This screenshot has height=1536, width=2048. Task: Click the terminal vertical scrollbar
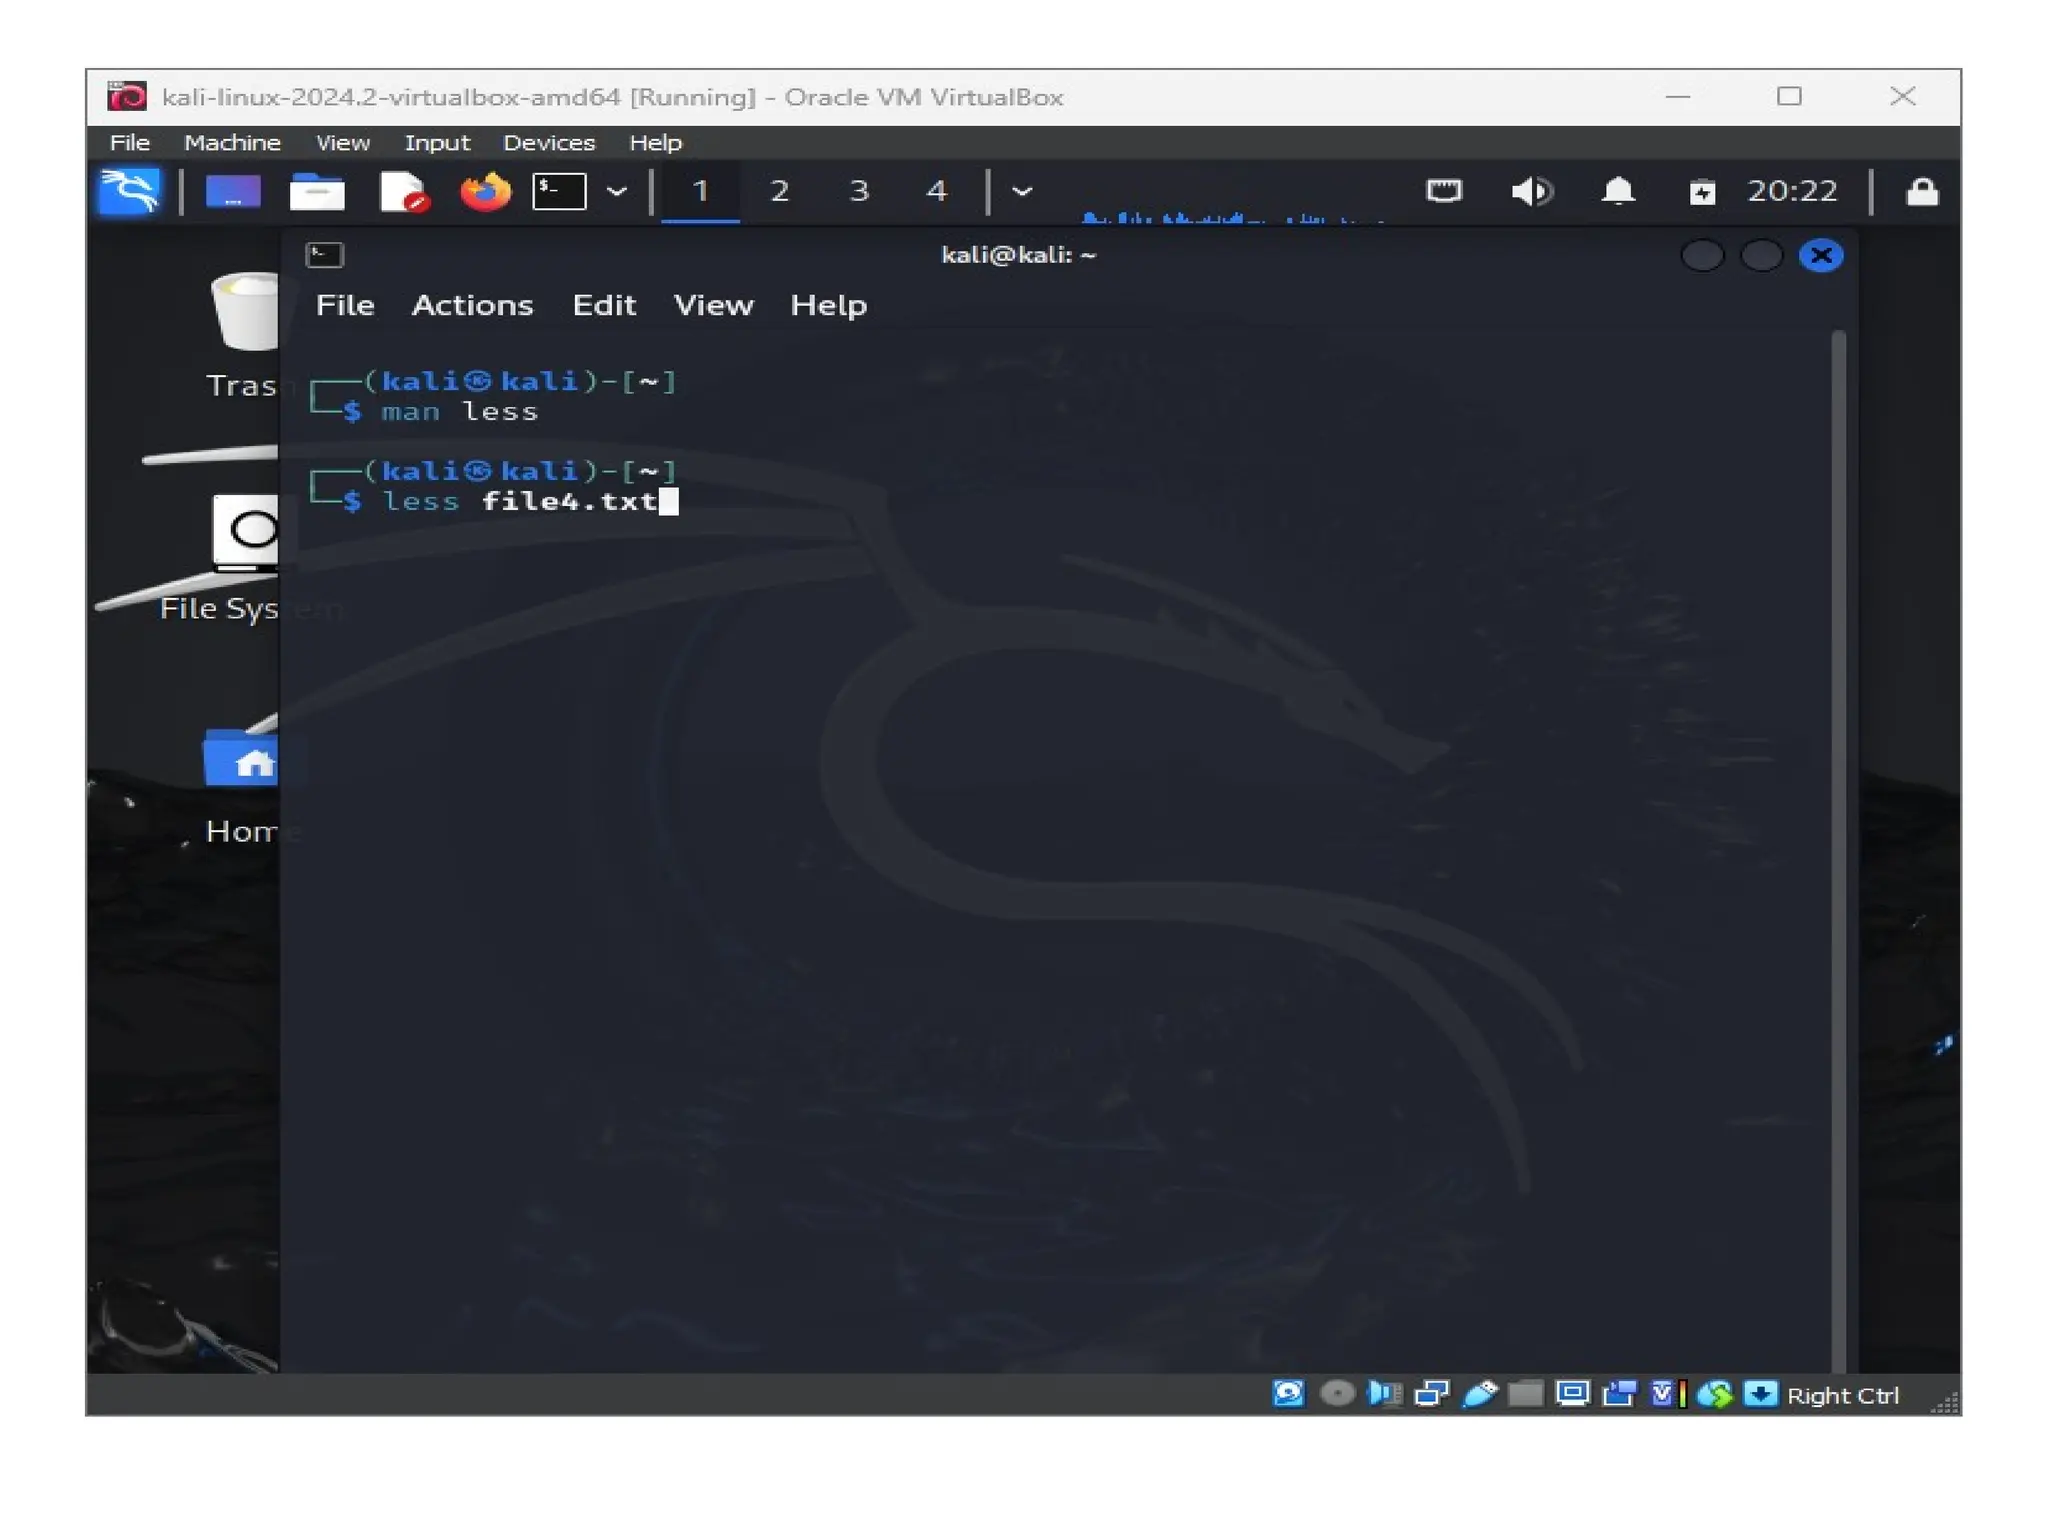(1838, 850)
